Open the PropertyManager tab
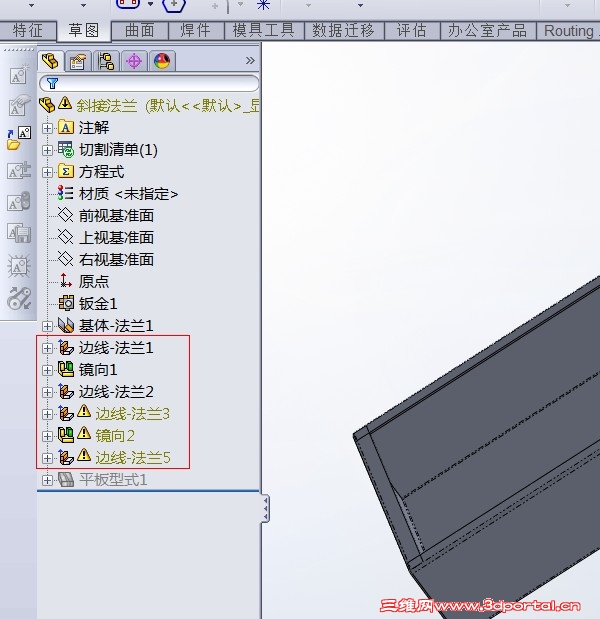 click(x=78, y=62)
